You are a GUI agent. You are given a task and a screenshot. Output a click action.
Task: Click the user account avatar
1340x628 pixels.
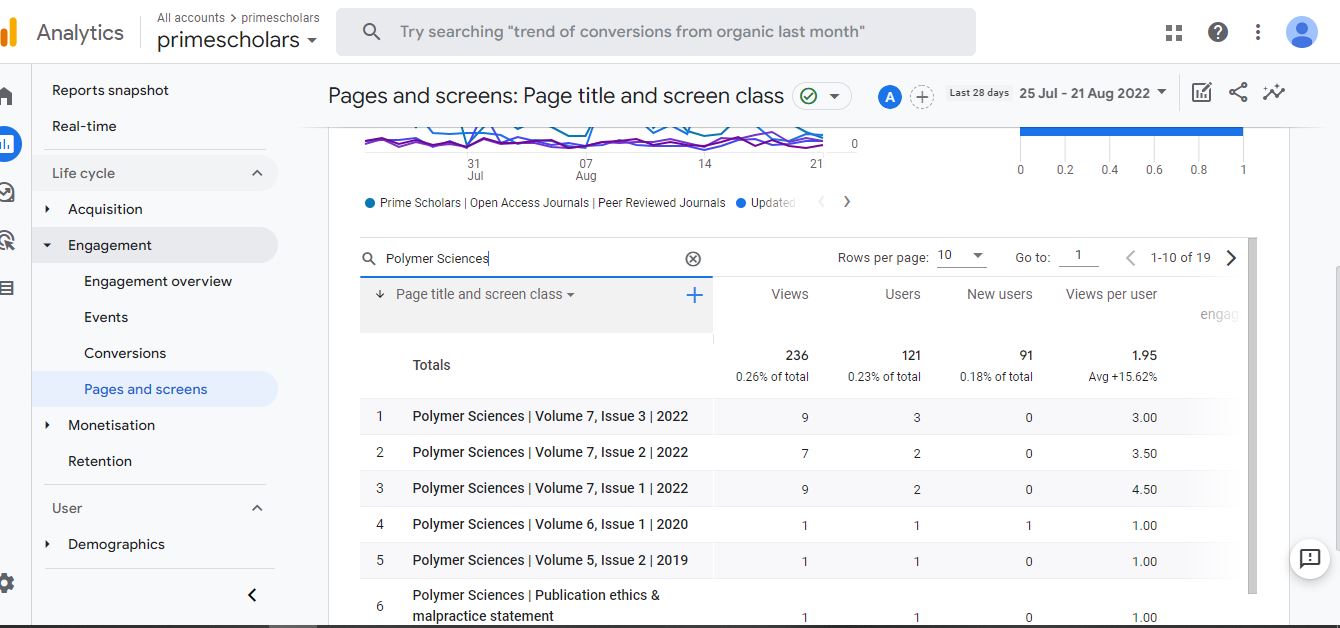click(x=1301, y=32)
